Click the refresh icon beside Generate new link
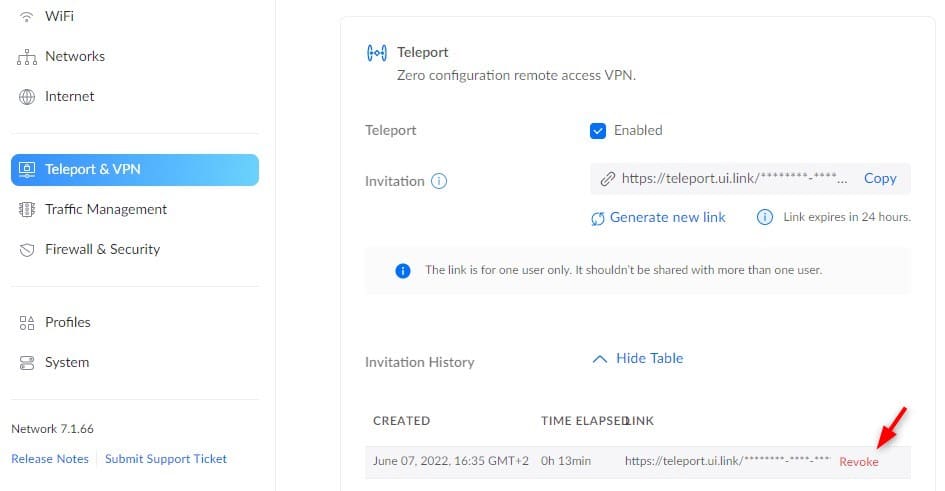 [x=597, y=218]
